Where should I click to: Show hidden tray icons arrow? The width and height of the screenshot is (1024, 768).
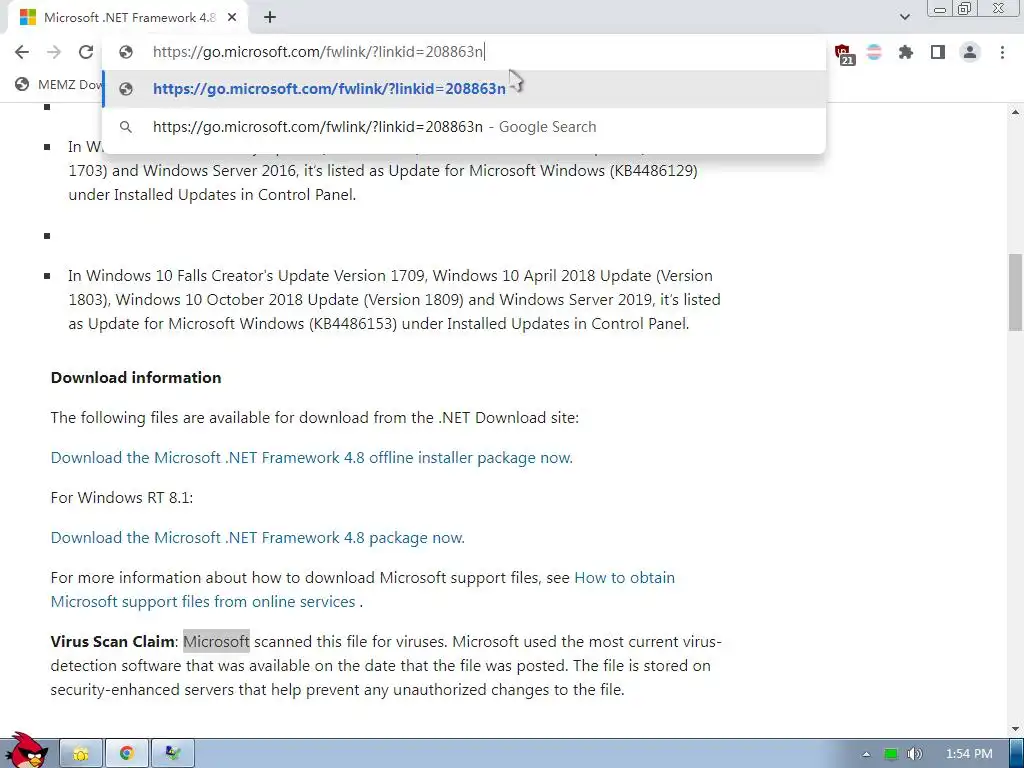866,754
